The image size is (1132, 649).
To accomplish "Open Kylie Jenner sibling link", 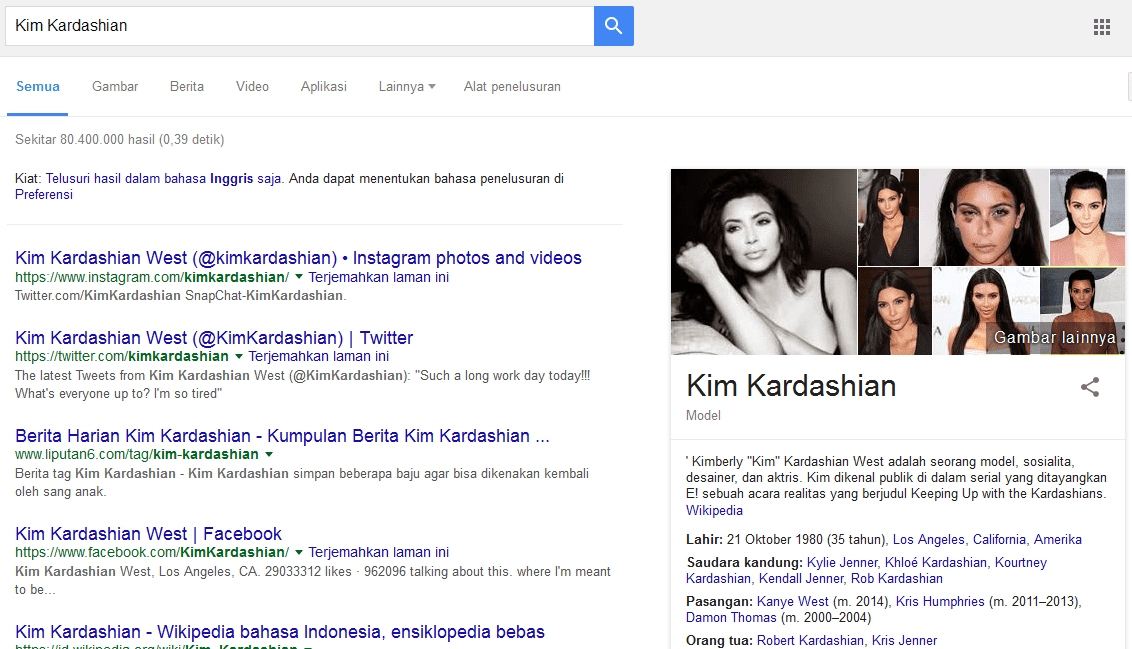I will (842, 562).
